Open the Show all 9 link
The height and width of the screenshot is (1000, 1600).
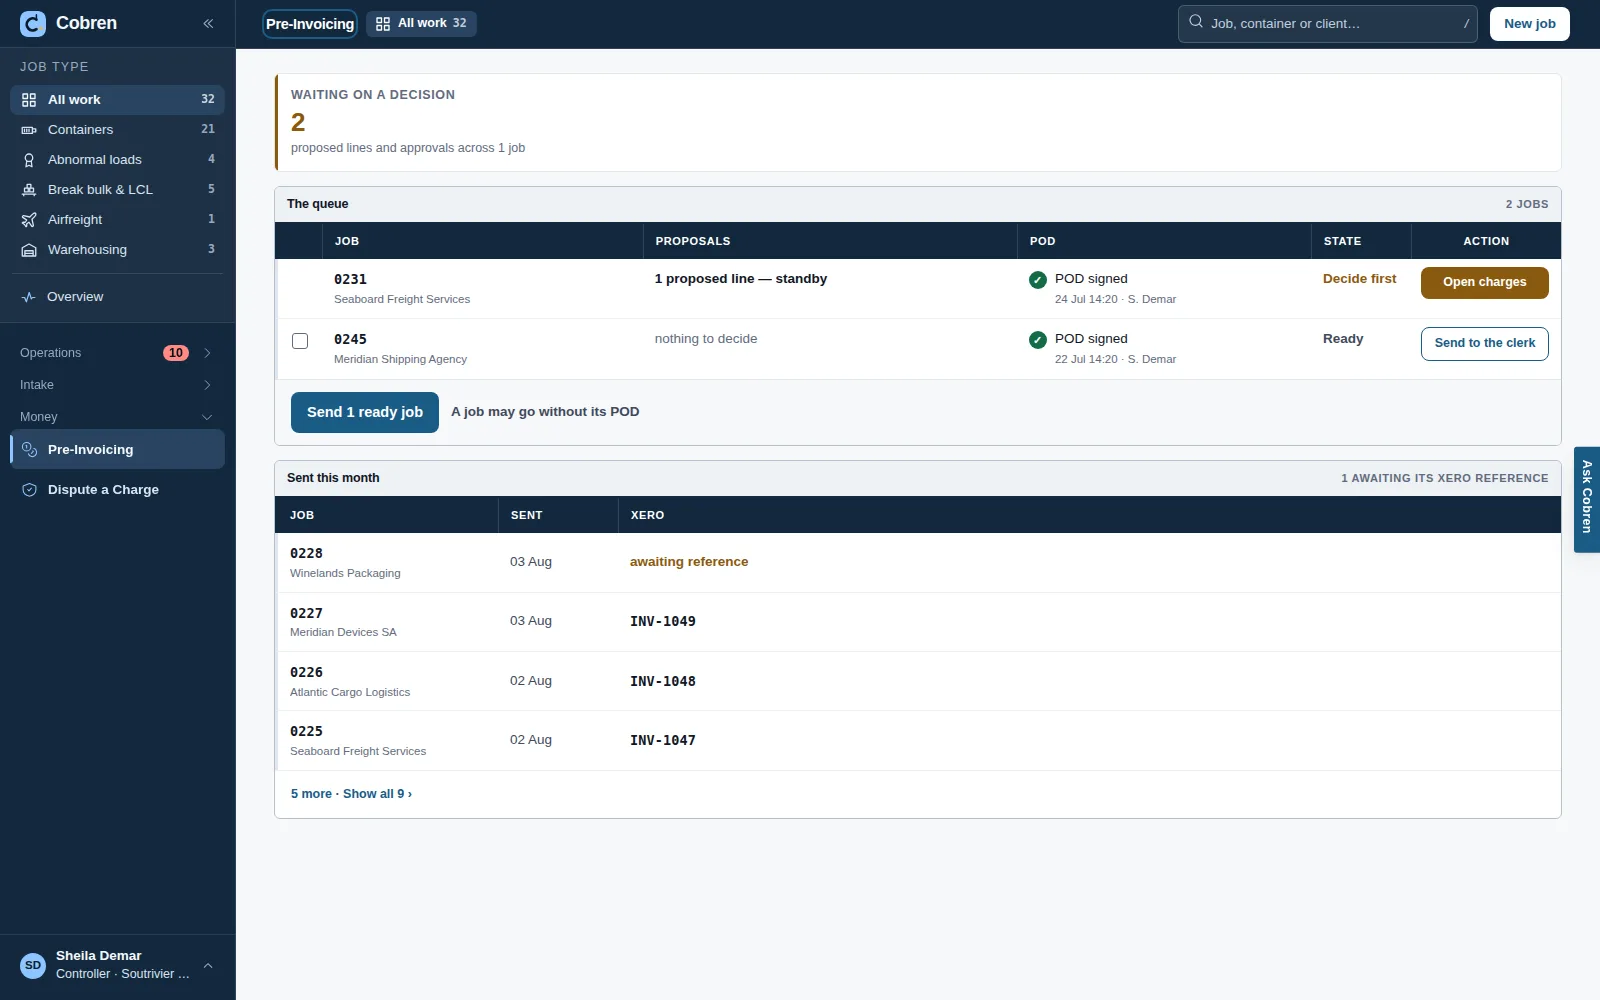[377, 794]
